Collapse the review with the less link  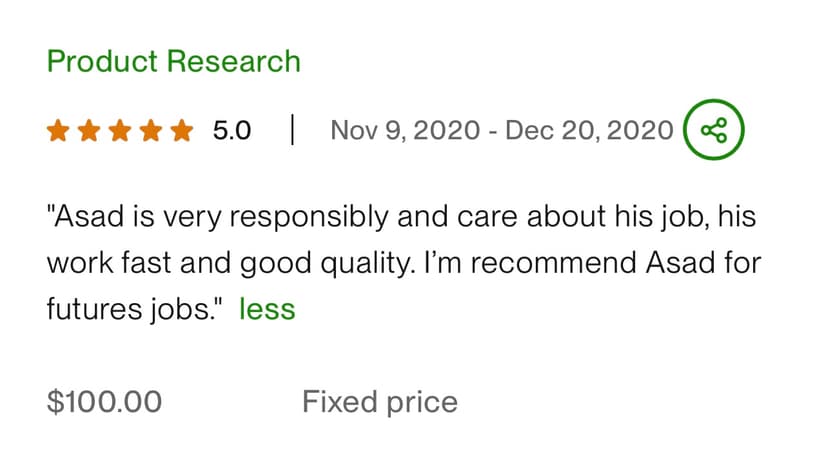click(x=267, y=309)
